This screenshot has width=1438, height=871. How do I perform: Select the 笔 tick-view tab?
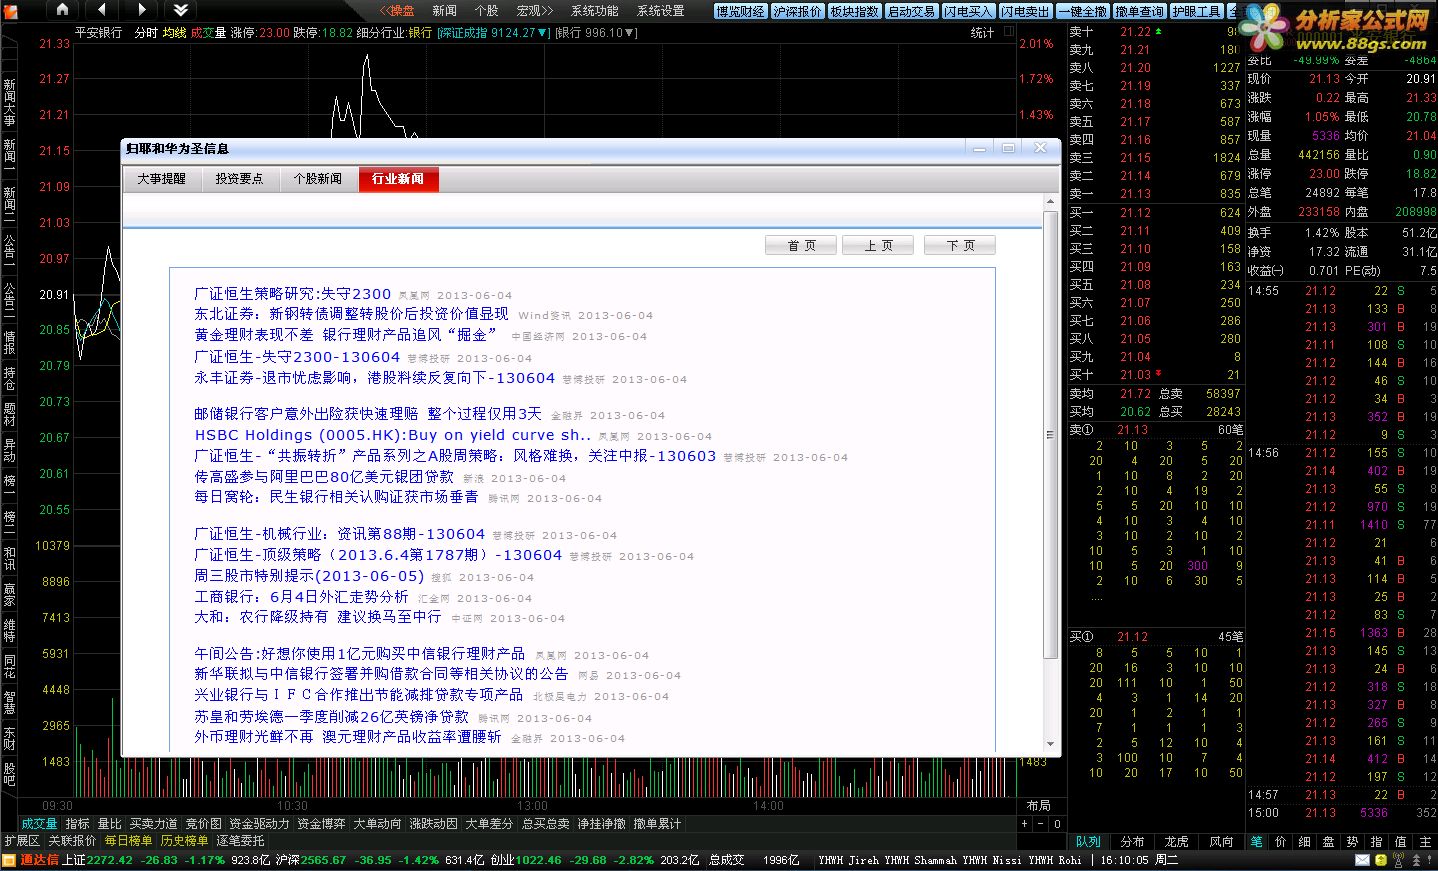click(x=1257, y=842)
